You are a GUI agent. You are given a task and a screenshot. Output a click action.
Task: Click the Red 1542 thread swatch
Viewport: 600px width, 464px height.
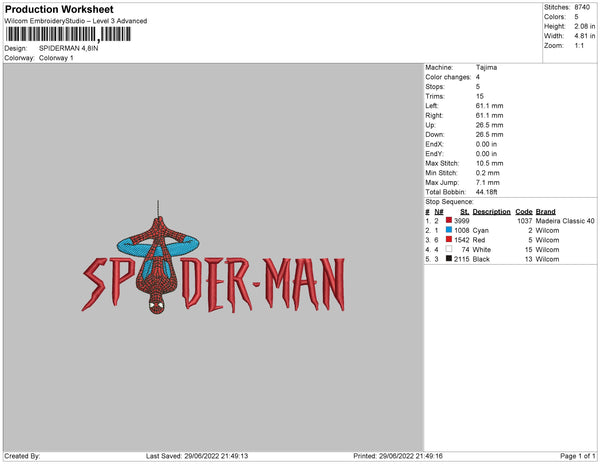pos(449,239)
